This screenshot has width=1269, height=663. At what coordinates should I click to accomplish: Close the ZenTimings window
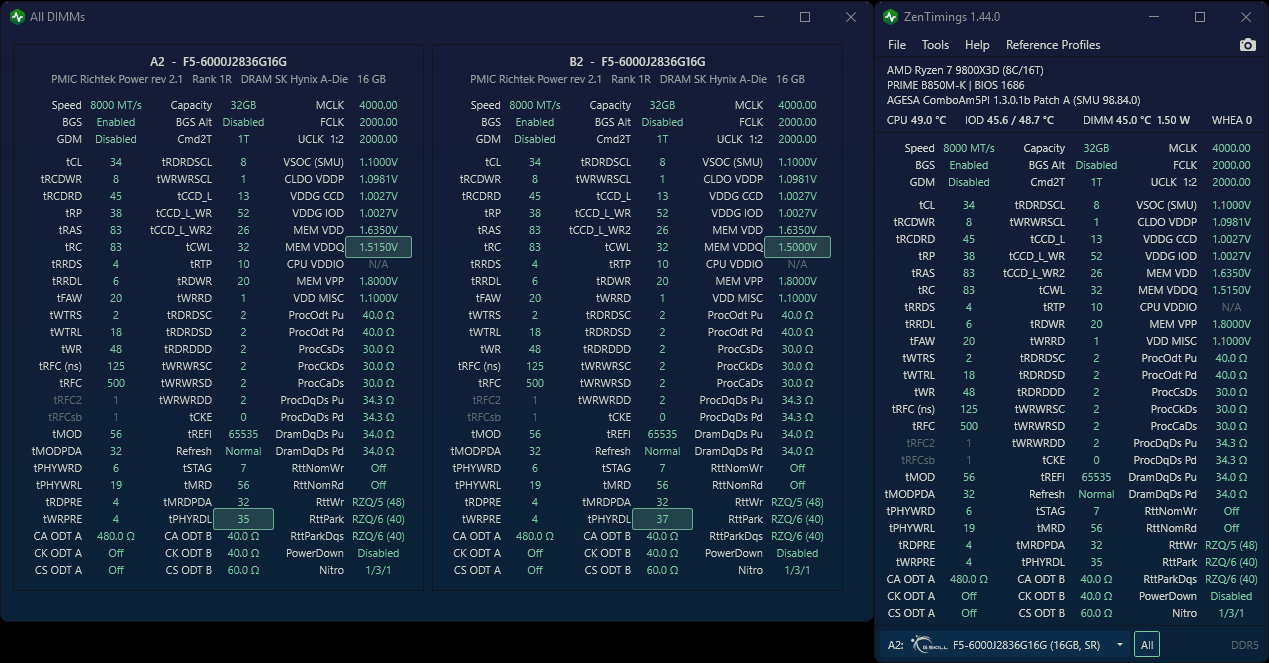(1245, 17)
